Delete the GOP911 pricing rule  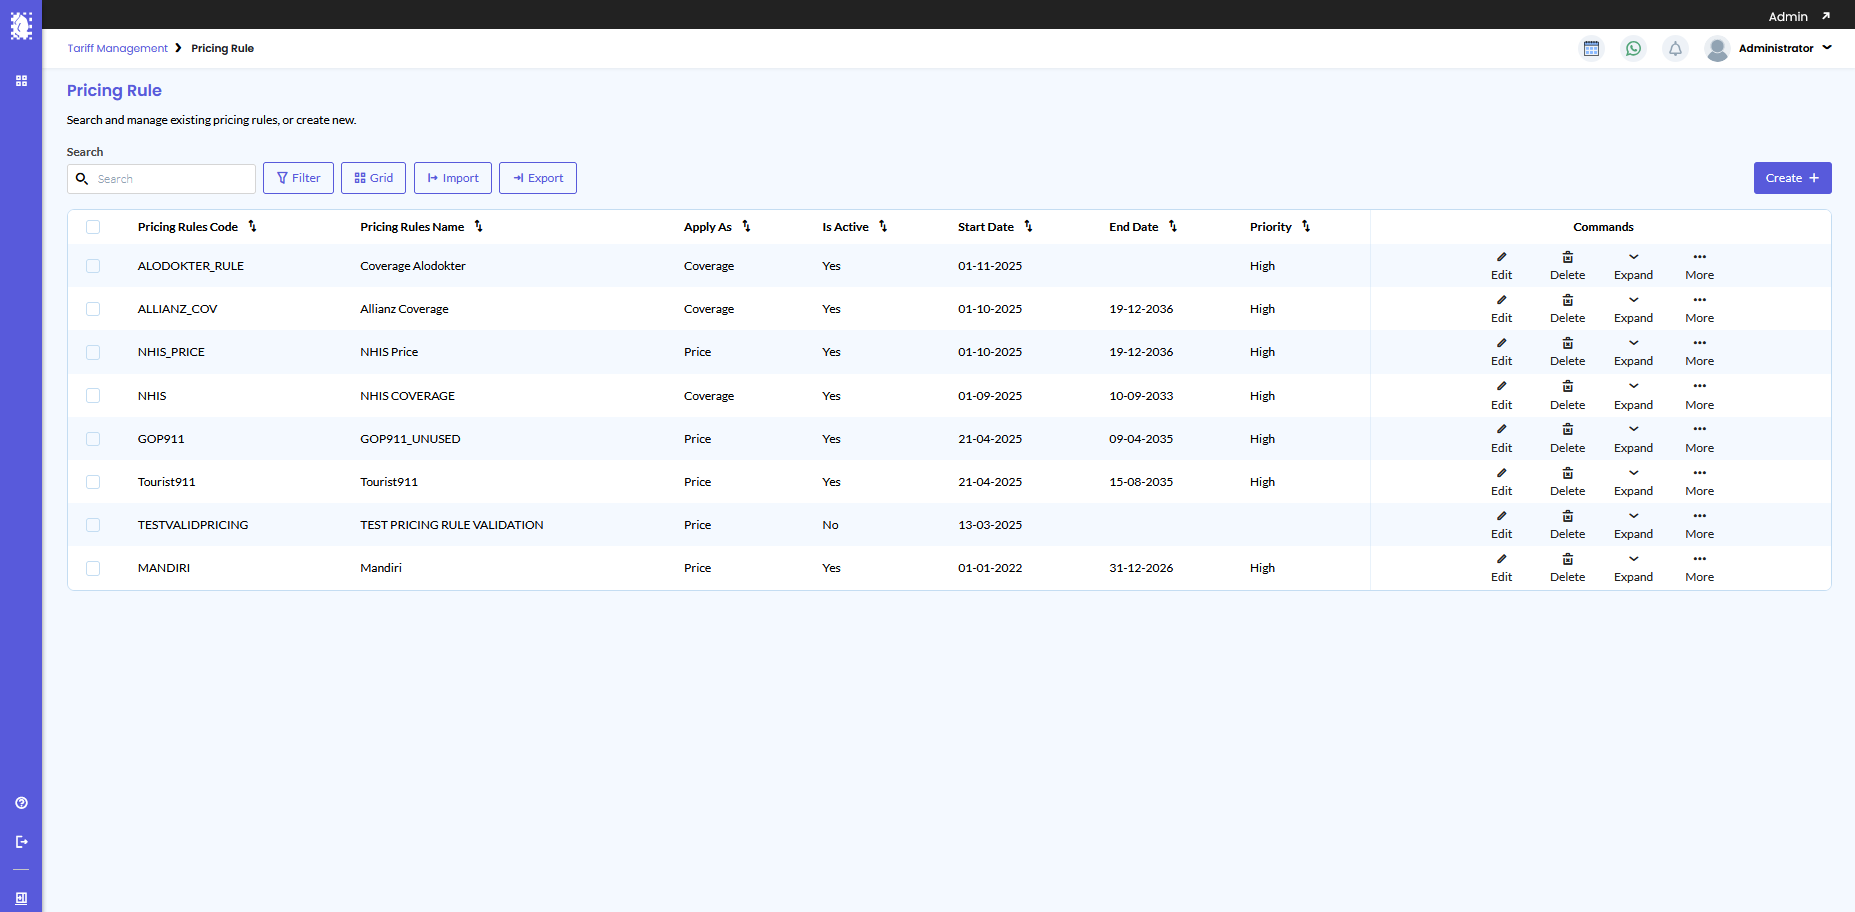pos(1567,439)
